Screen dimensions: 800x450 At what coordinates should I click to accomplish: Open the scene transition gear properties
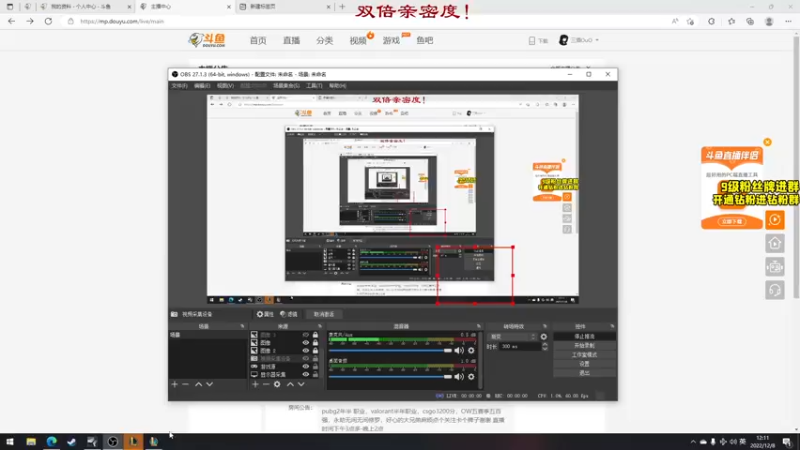(x=543, y=337)
